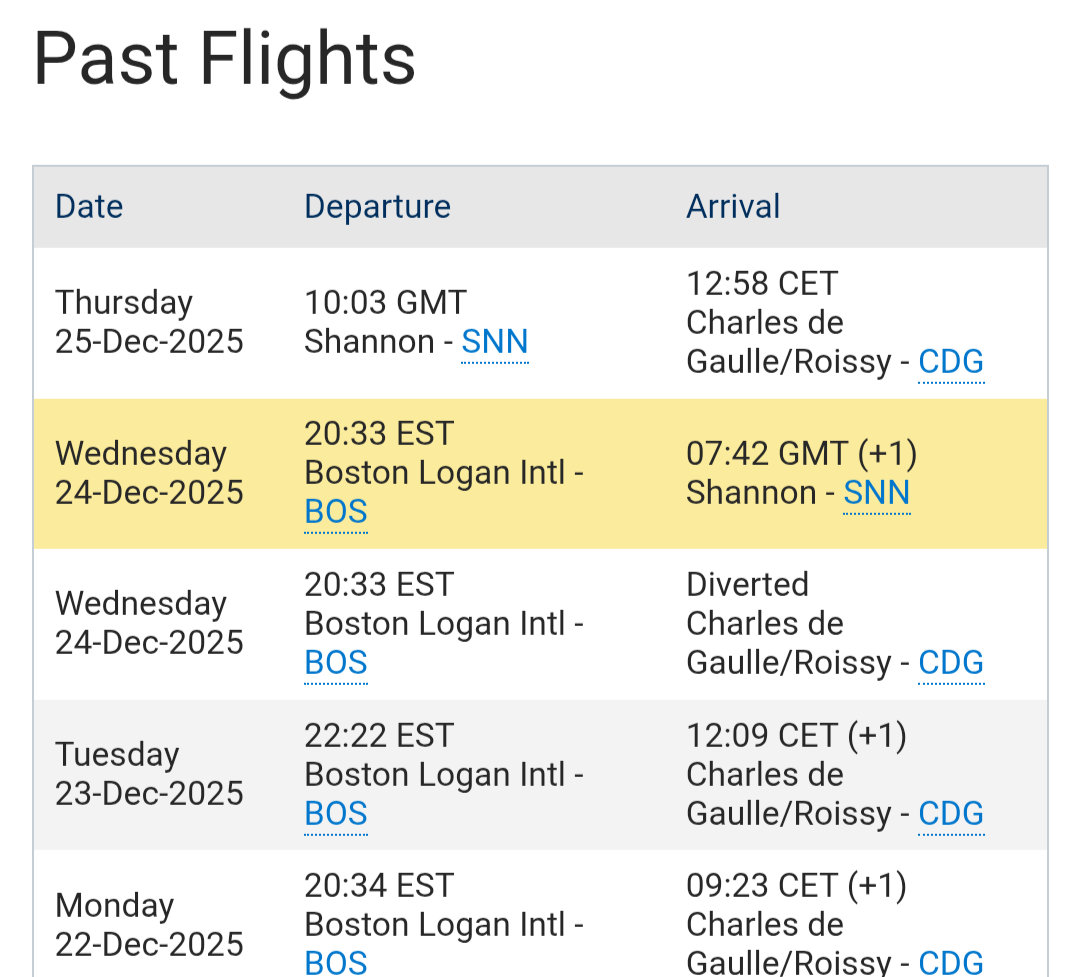Viewport: 1080px width, 977px height.
Task: Click the Diverted status text
Action: coord(747,584)
